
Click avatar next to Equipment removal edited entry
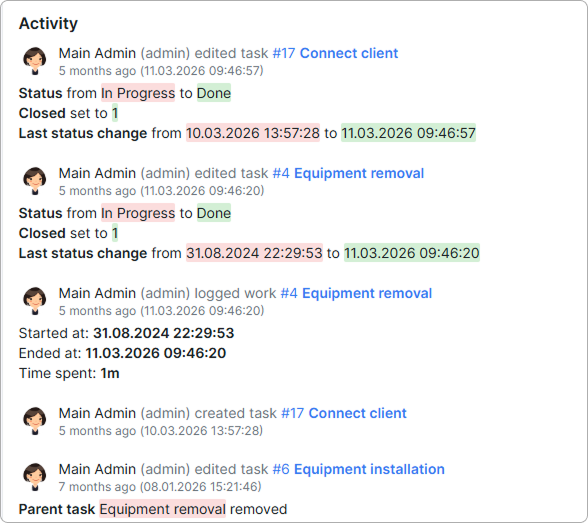pos(35,181)
